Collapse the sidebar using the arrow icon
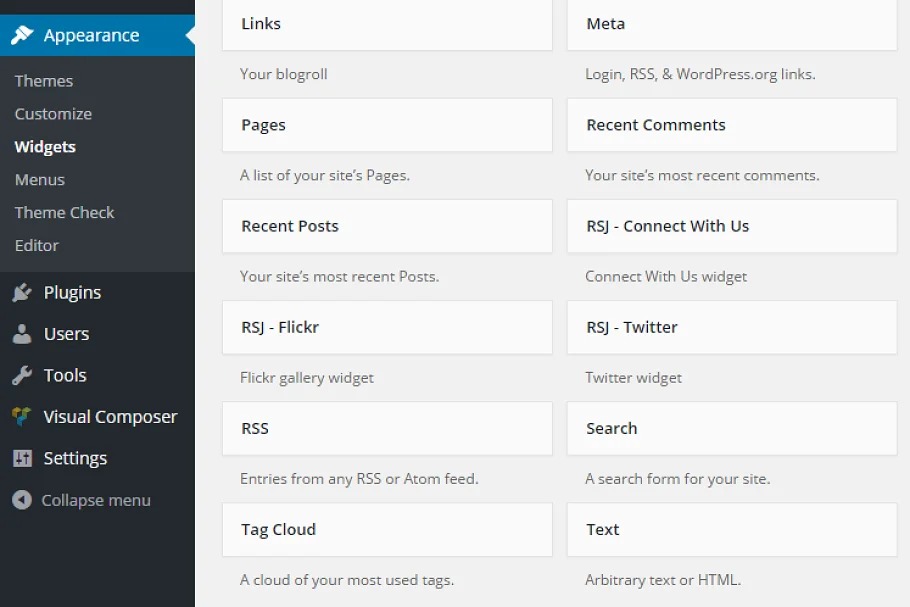910x607 pixels. [22, 500]
